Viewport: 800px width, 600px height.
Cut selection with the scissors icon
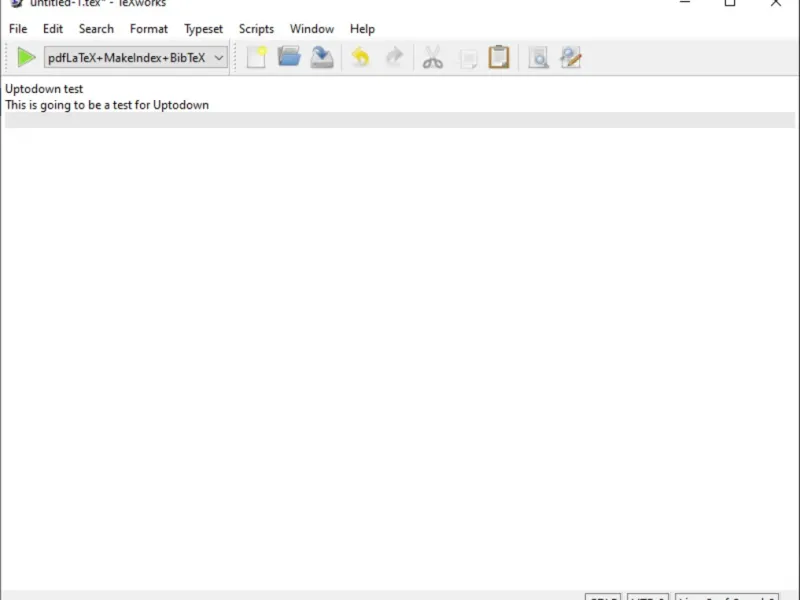click(433, 57)
